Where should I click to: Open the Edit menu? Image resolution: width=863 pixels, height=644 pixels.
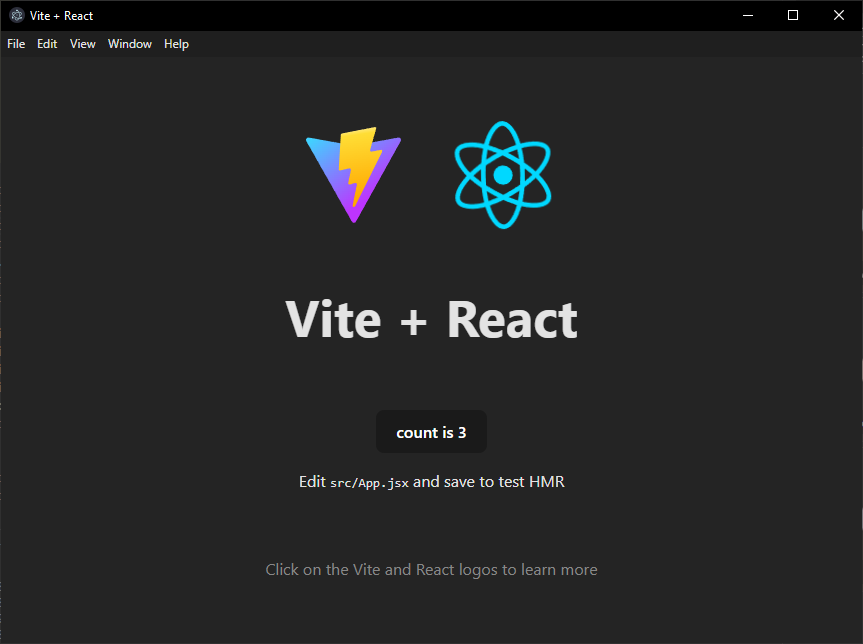47,44
